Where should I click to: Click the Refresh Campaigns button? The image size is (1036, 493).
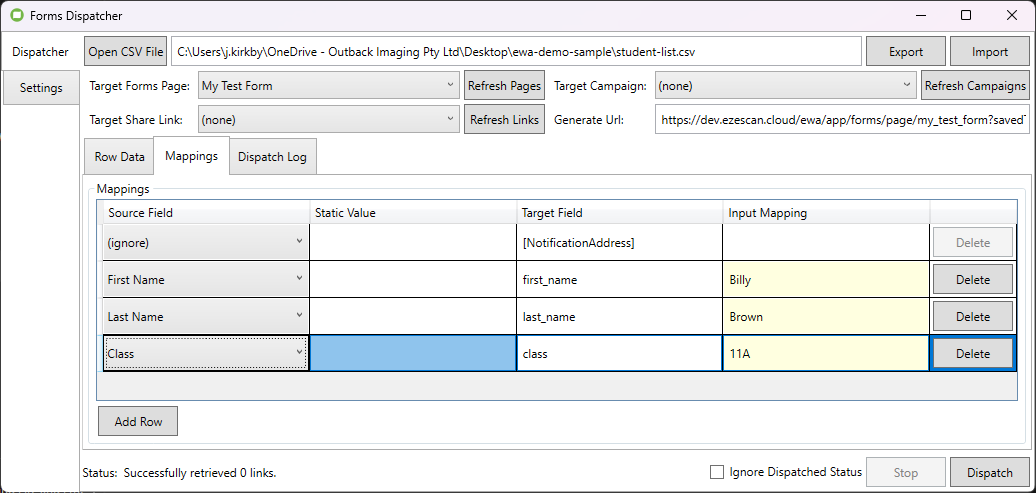(974, 86)
